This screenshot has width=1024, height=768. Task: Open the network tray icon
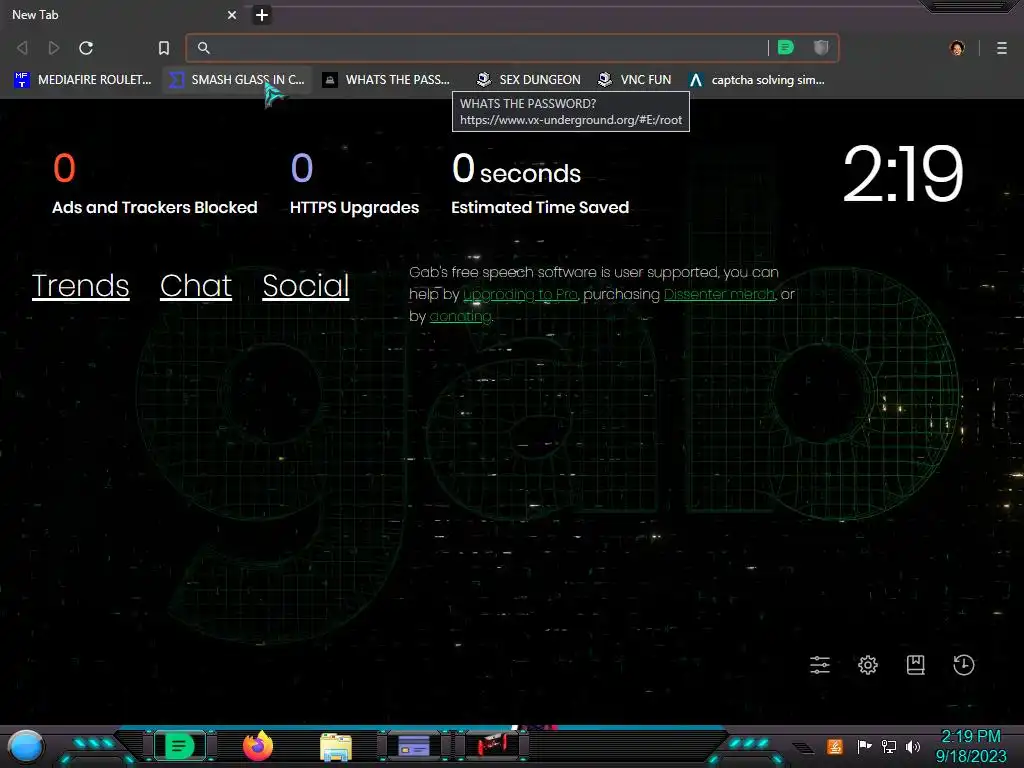click(889, 746)
